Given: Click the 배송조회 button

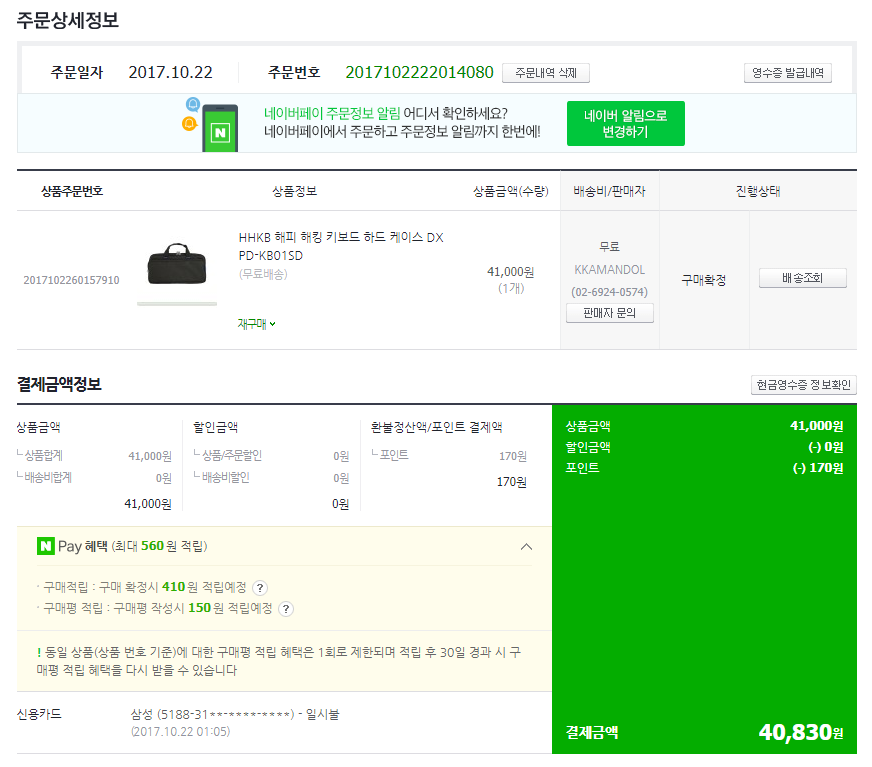Looking at the screenshot, I should click(802, 278).
